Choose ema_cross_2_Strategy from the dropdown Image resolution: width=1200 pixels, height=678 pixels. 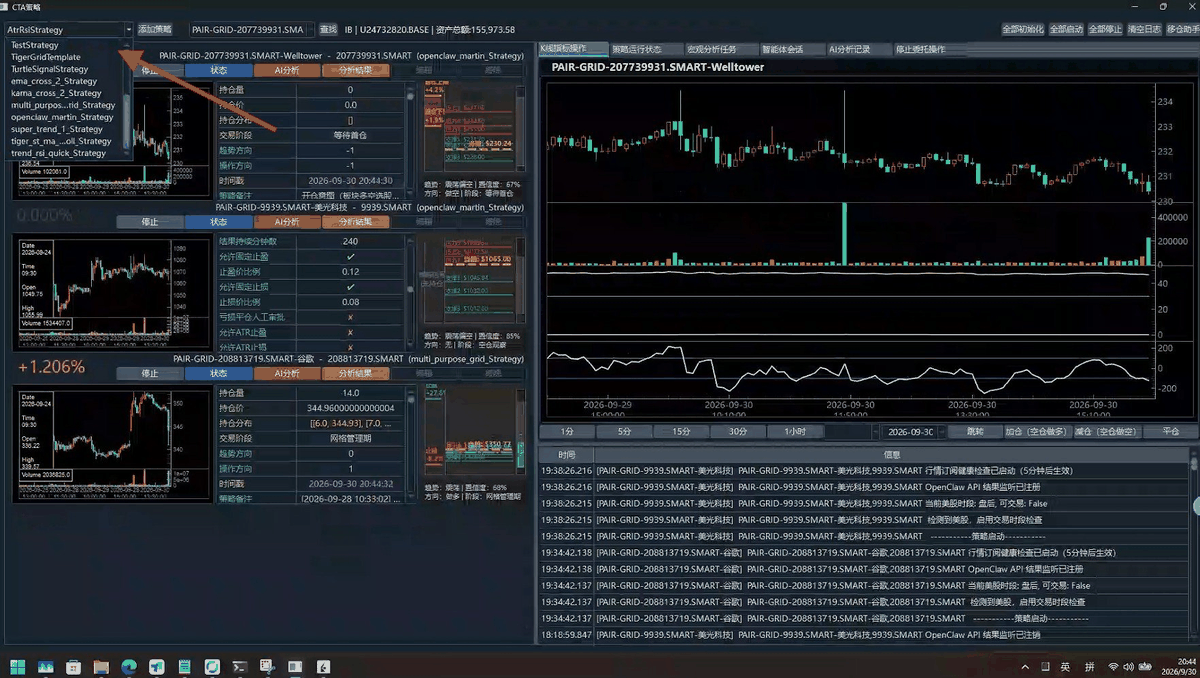[x=54, y=81]
